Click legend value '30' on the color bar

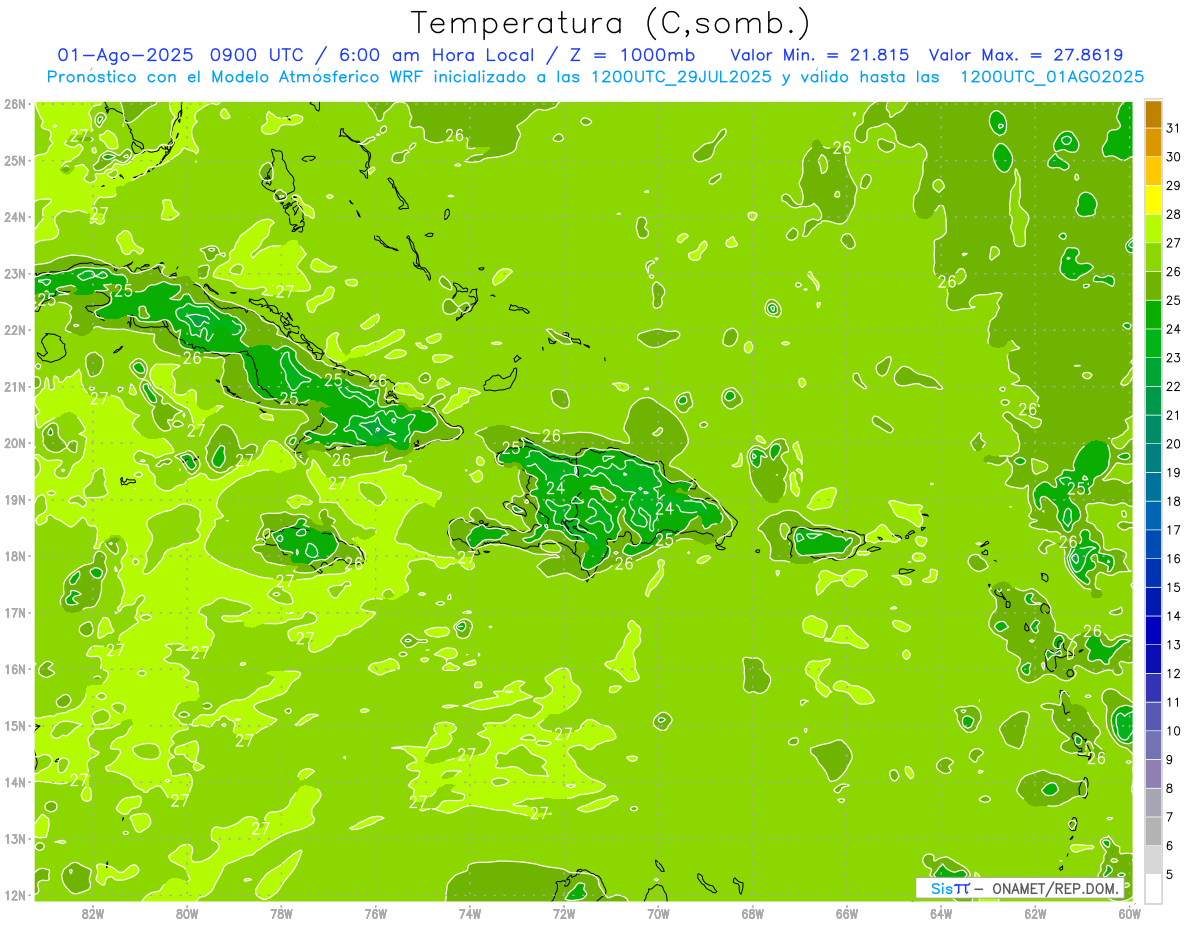[1174, 157]
